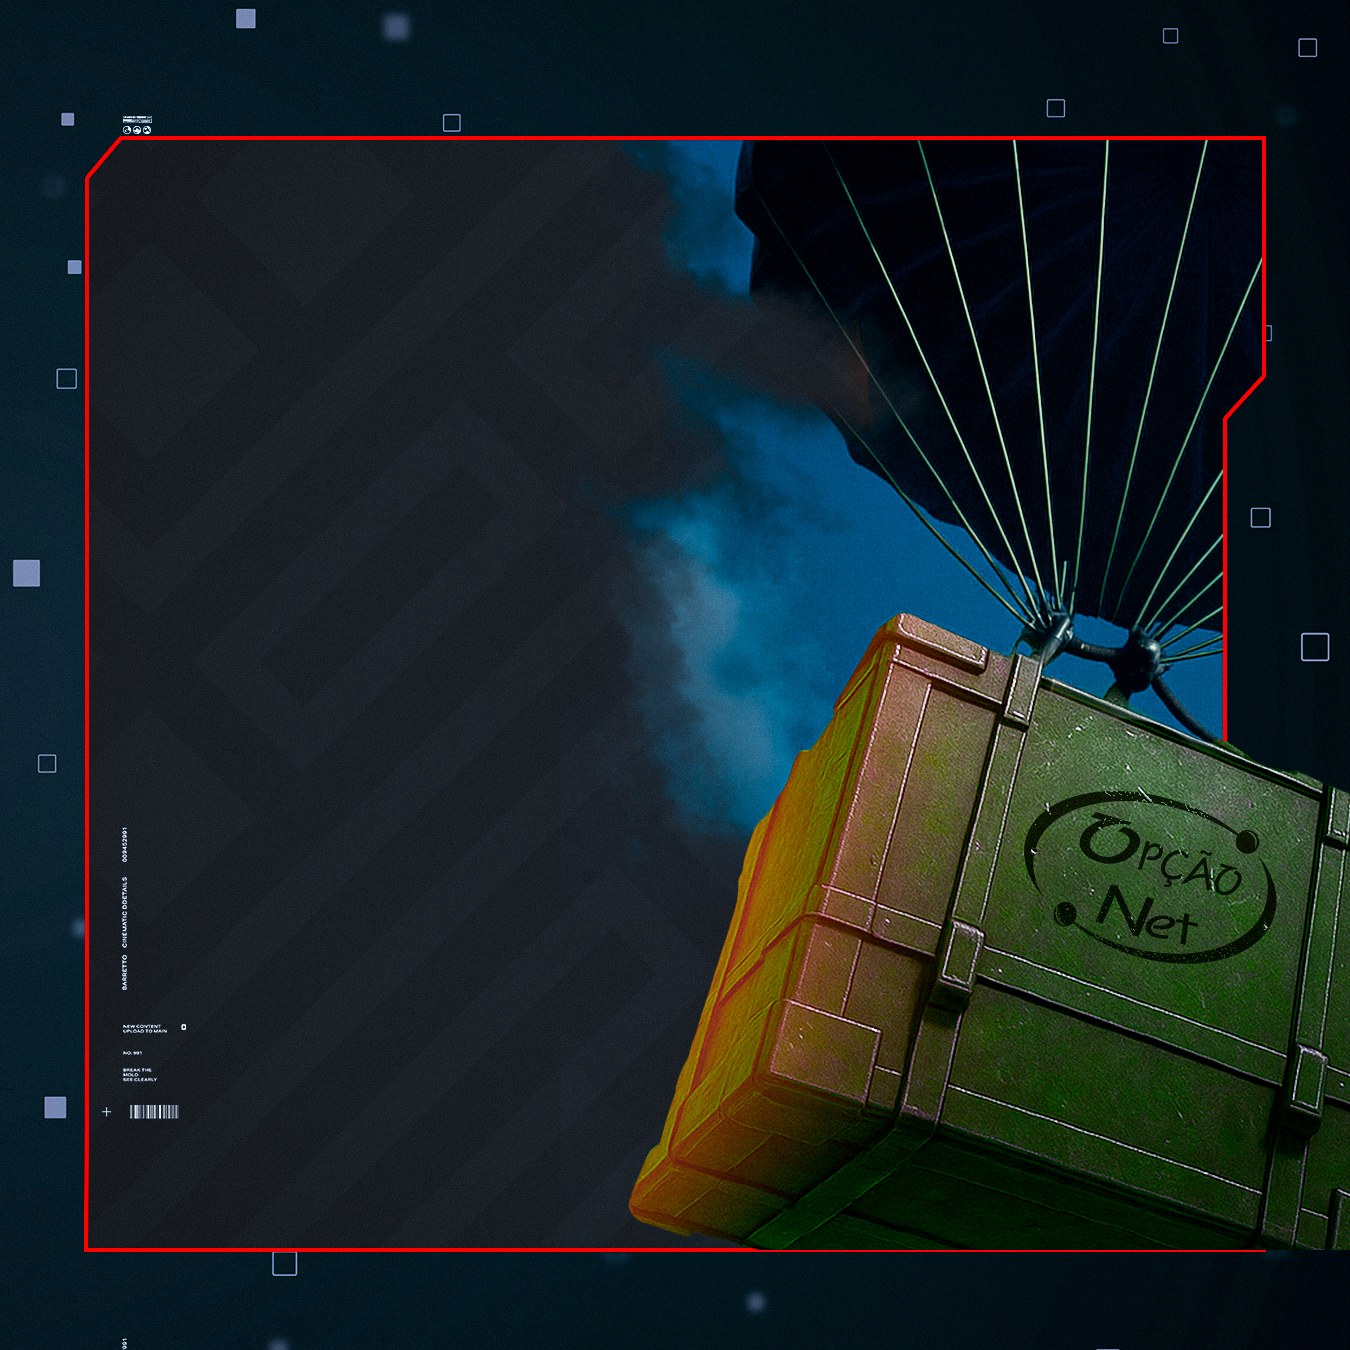Click the vertical BARRETTO text

click(125, 972)
